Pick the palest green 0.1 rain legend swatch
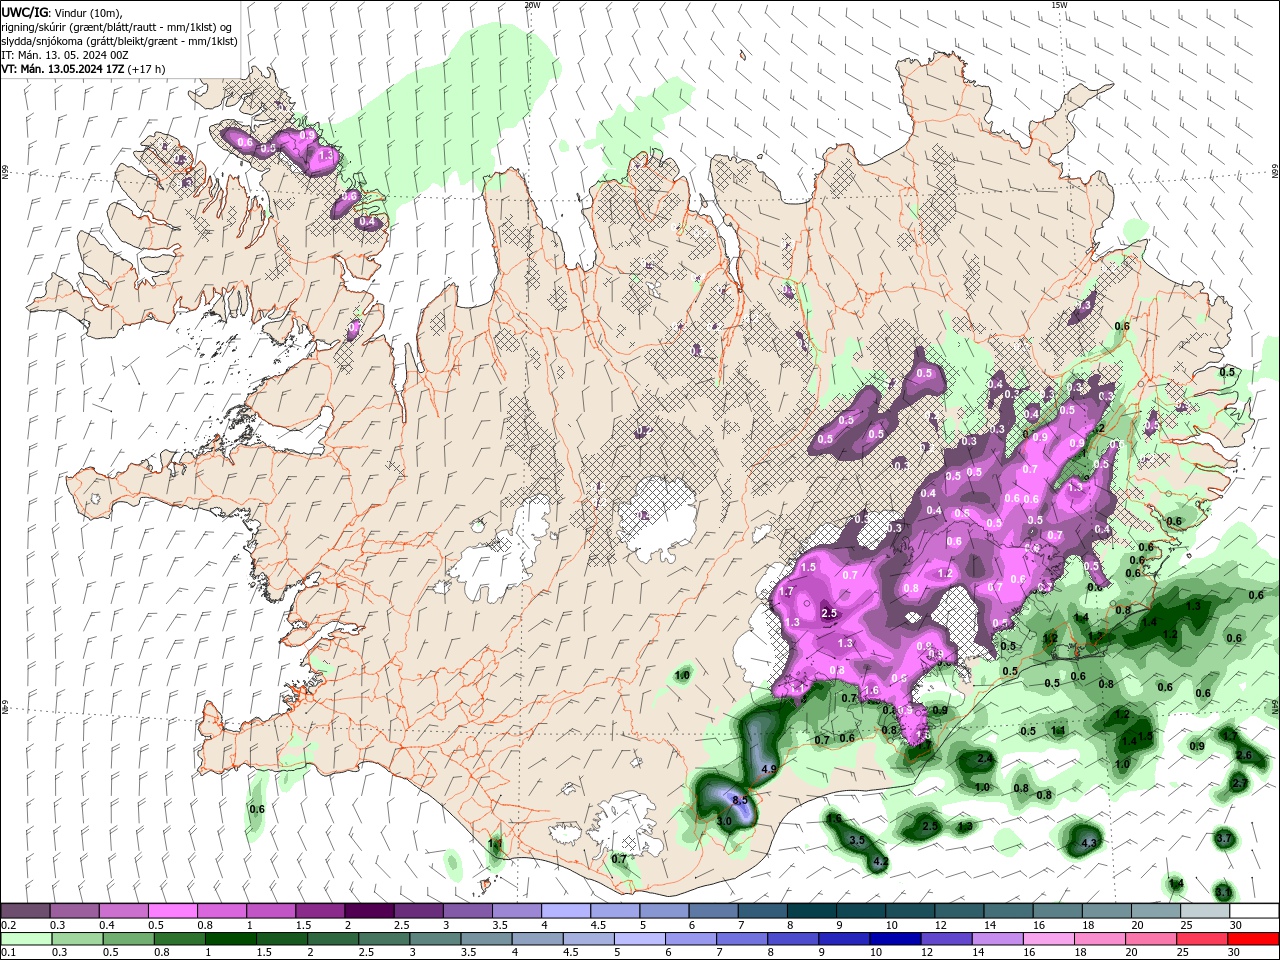Screen dimensions: 1280x960 (x=25, y=939)
